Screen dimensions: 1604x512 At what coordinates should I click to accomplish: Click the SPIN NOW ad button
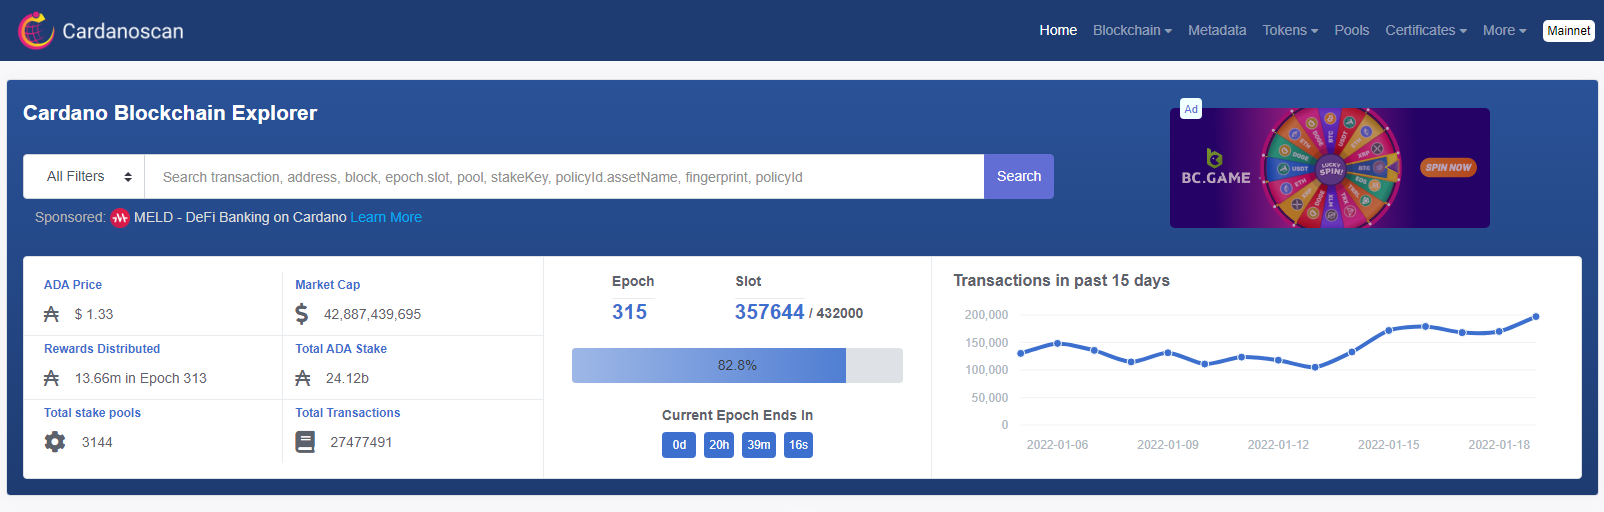tap(1448, 167)
